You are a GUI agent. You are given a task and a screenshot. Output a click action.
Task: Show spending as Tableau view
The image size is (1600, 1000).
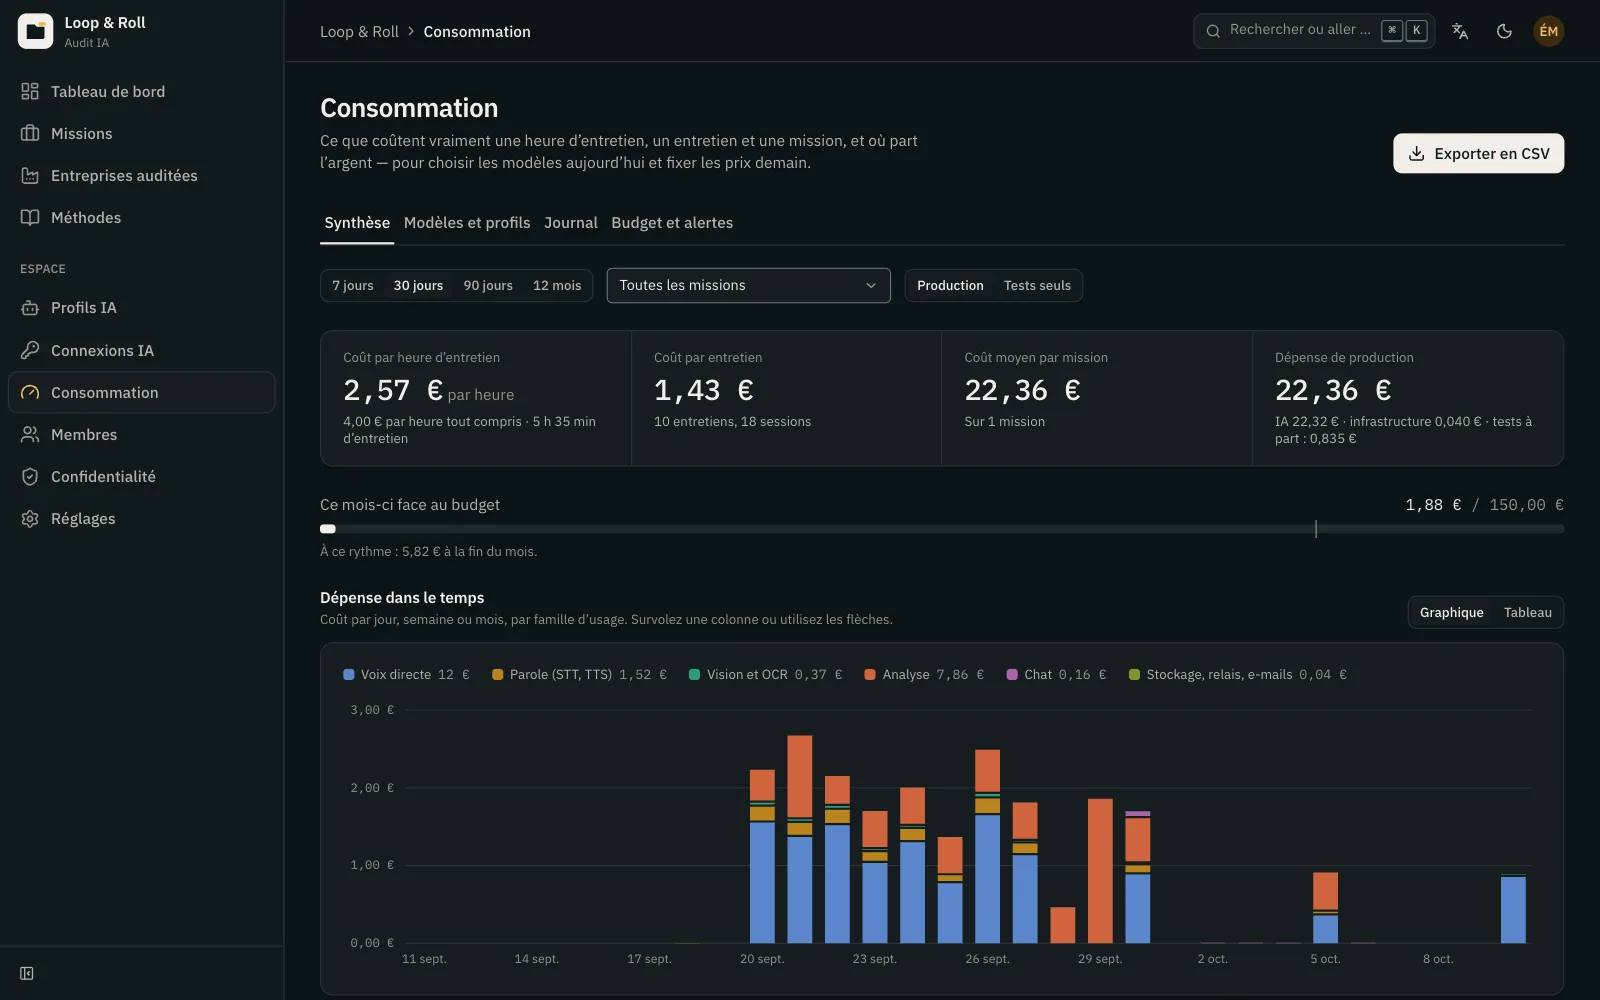(1527, 612)
